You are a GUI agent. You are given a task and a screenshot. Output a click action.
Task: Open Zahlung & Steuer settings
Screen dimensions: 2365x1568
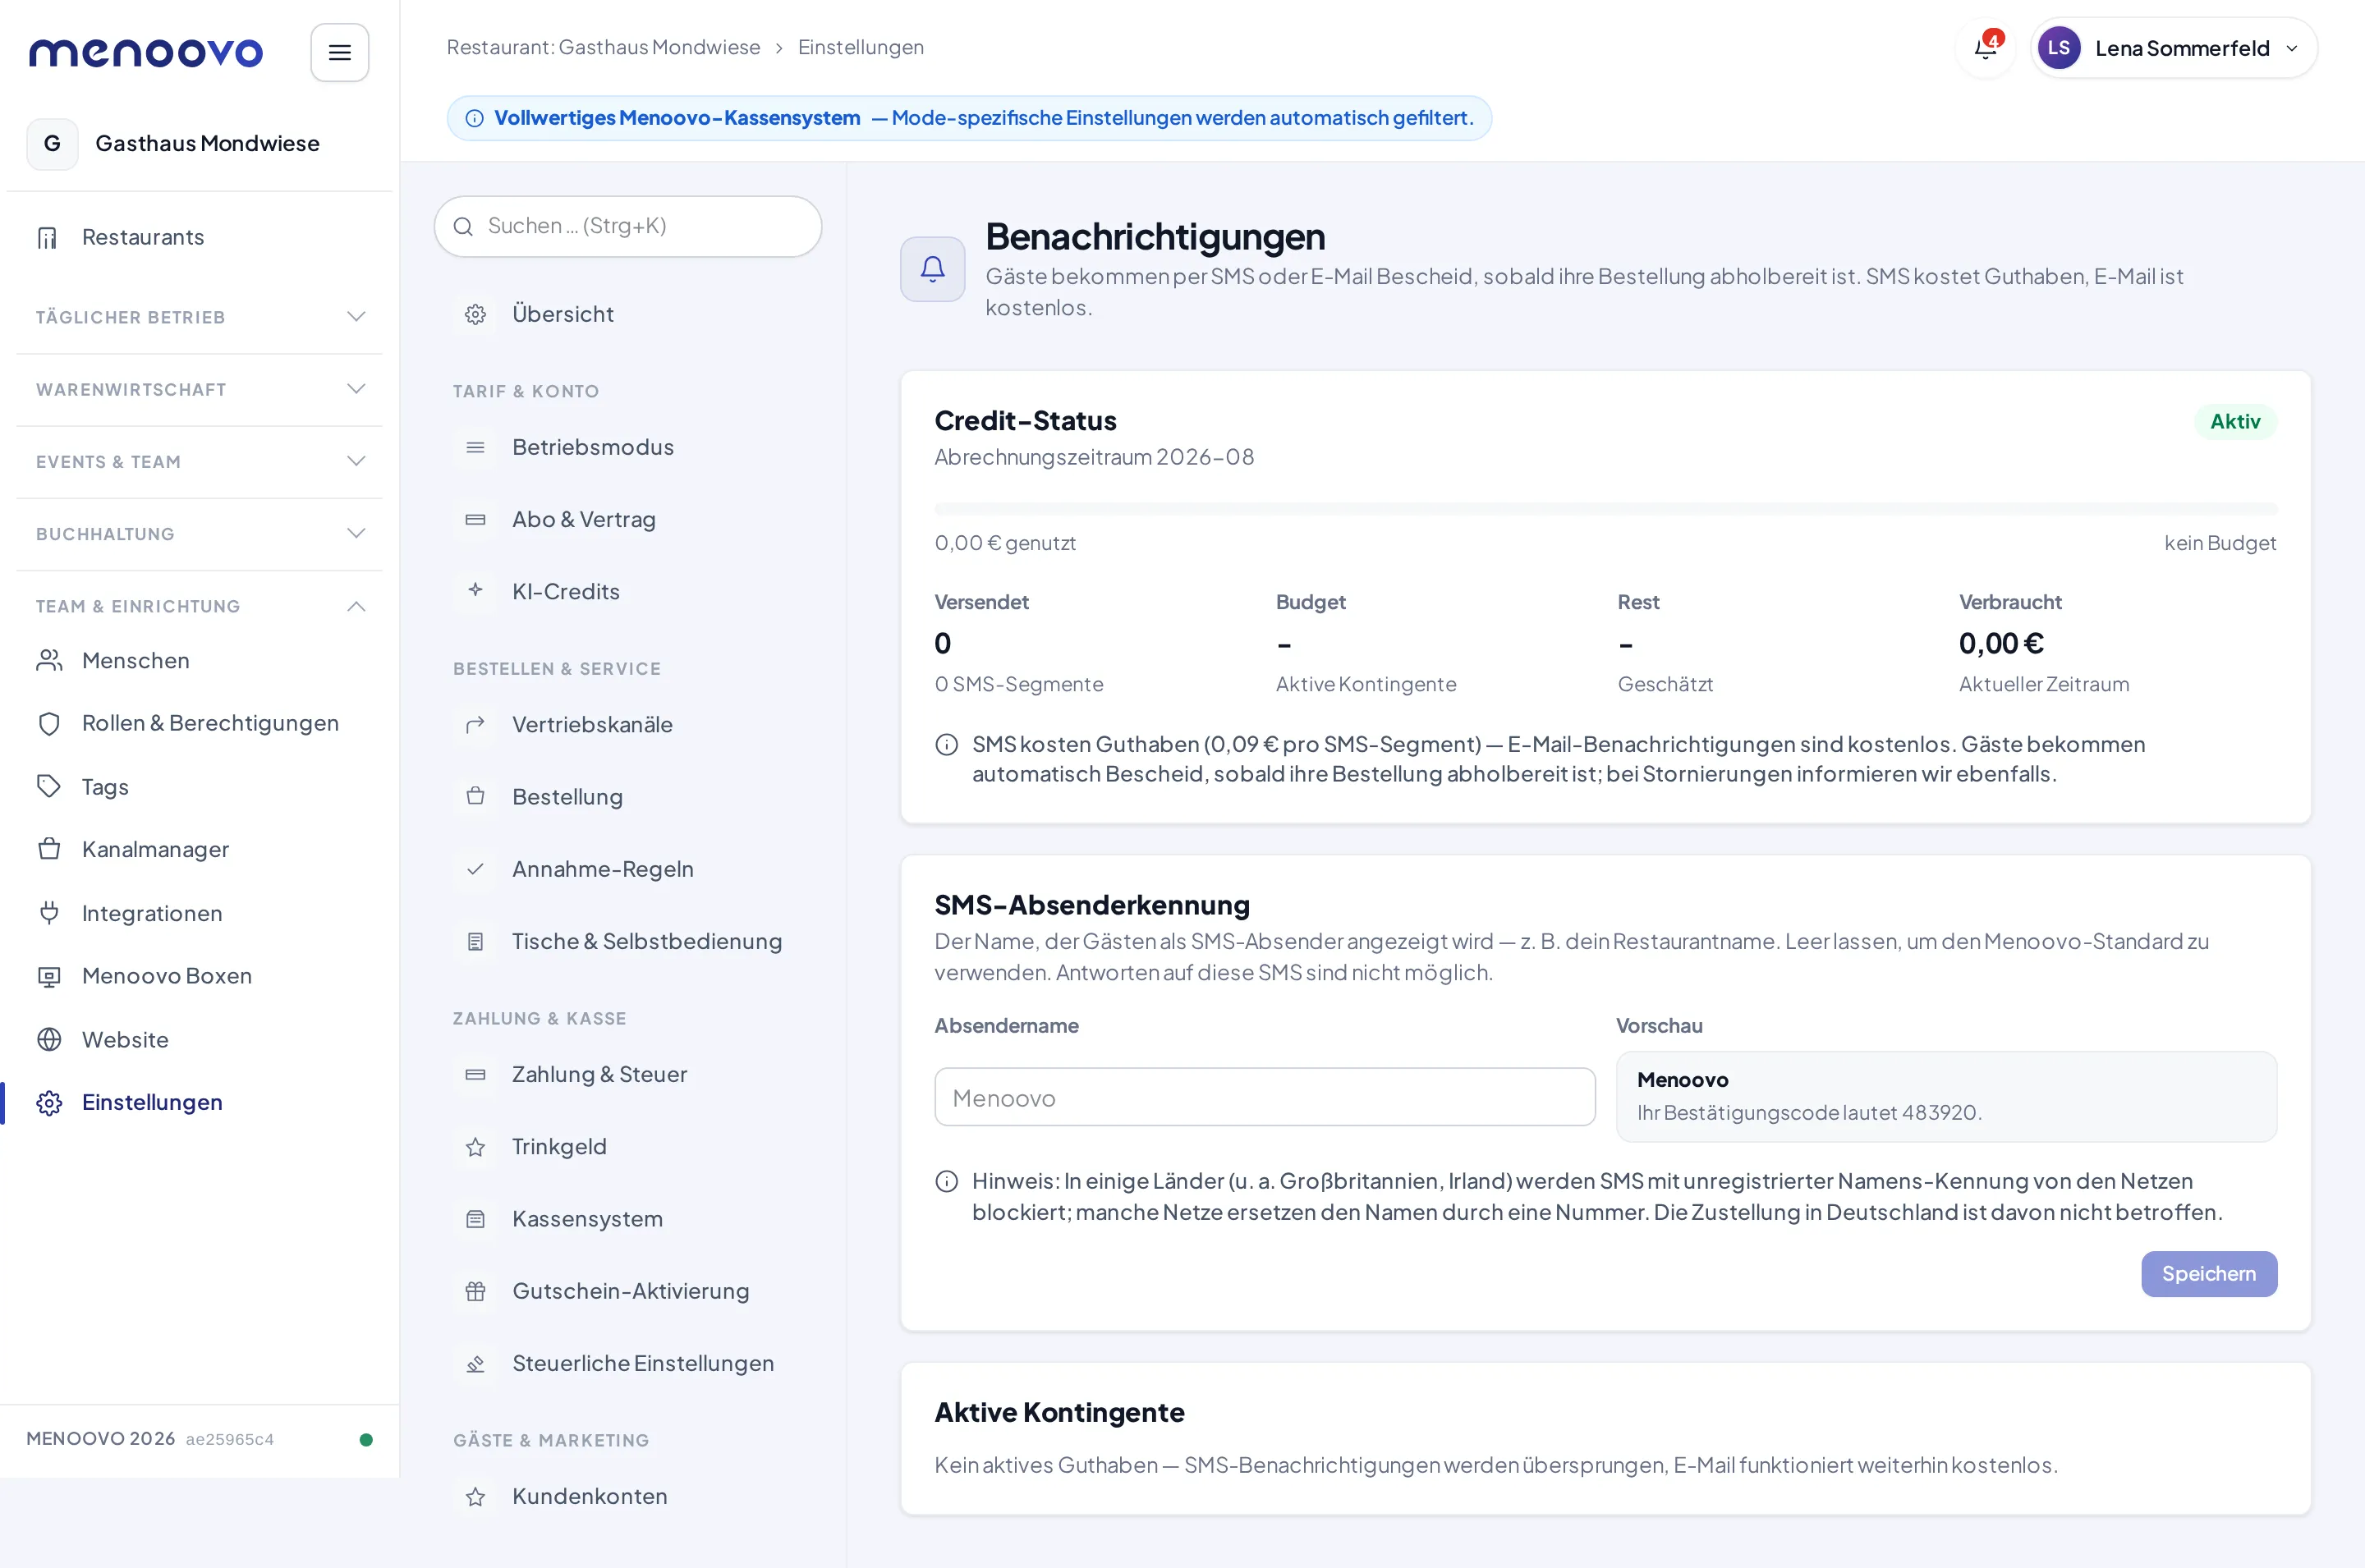coord(628,1074)
